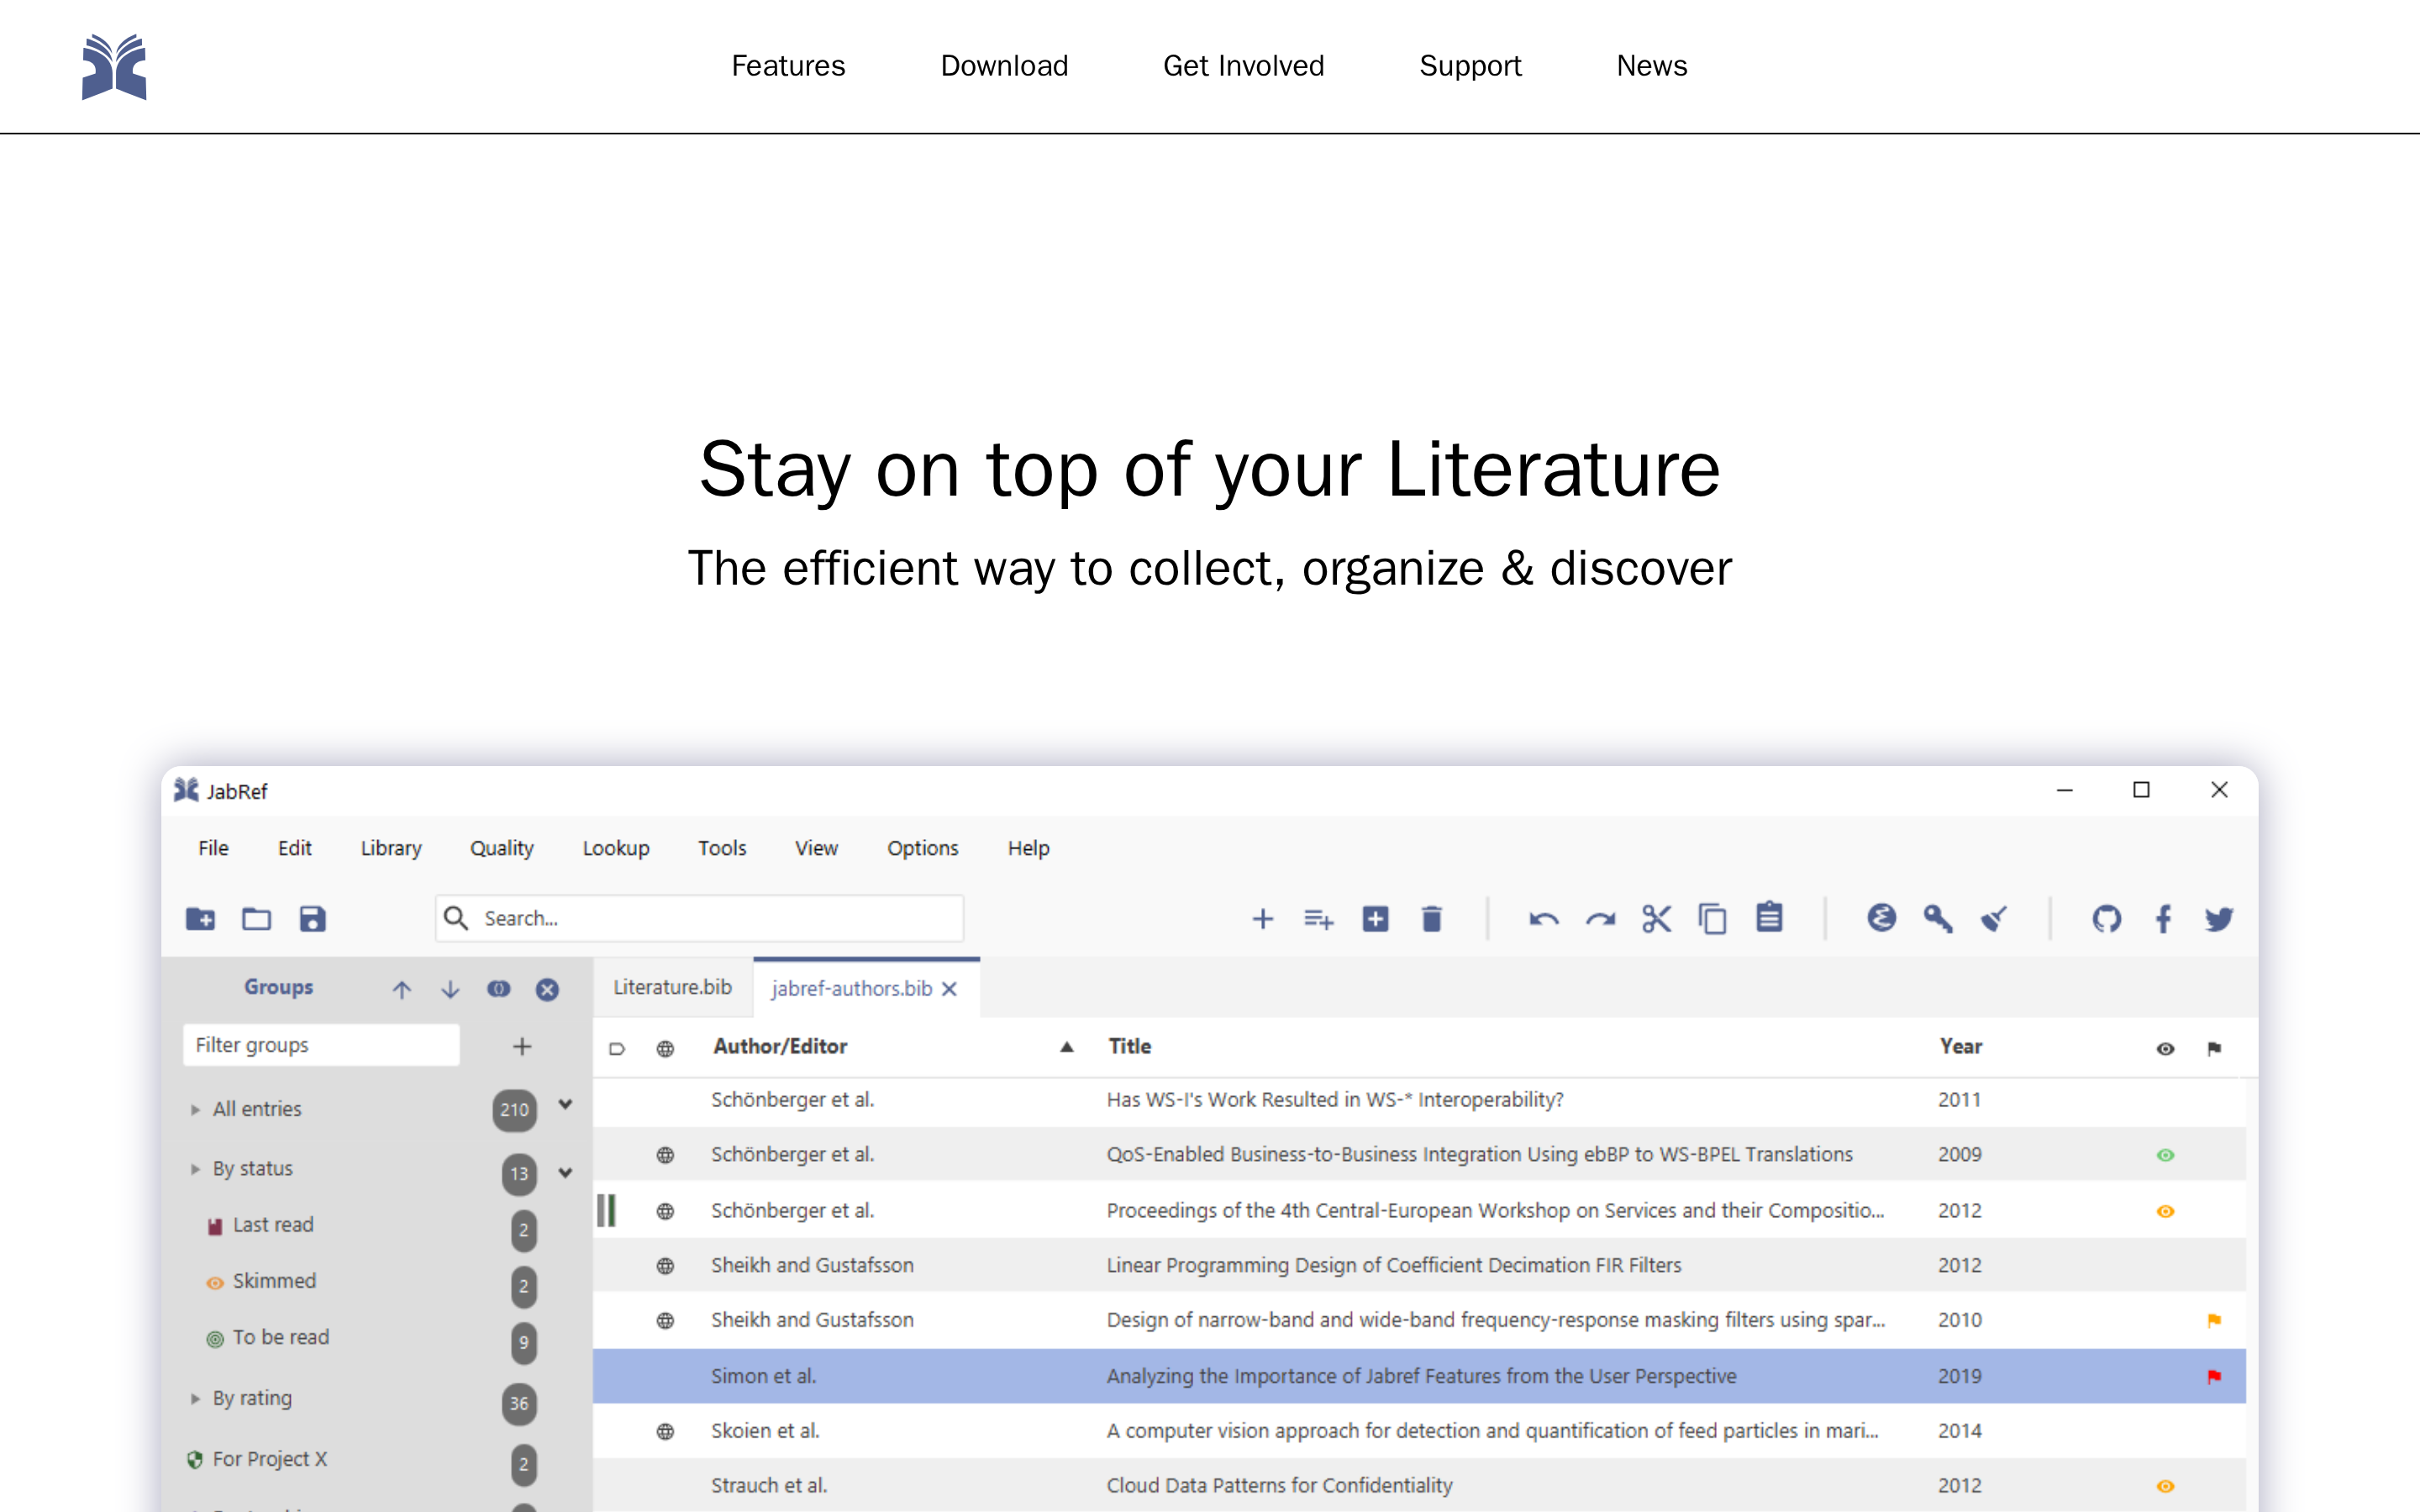Go to the Get Involved page
Screen dimensions: 2420x1512
coord(1243,66)
